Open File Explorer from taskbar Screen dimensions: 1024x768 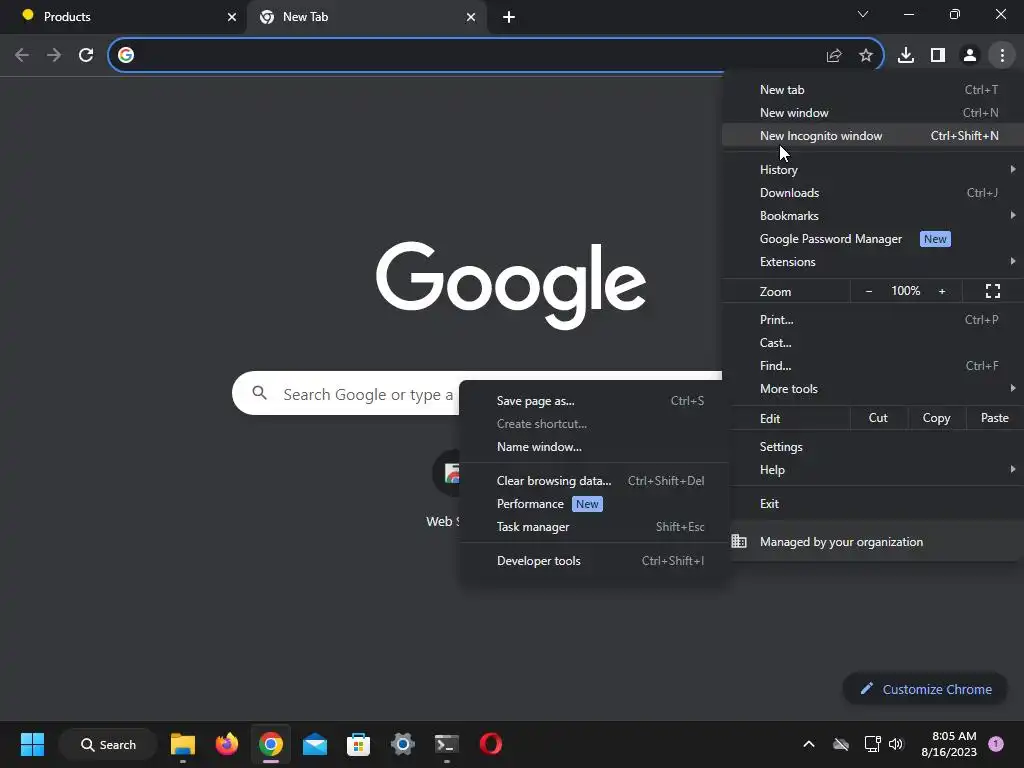pyautogui.click(x=183, y=744)
